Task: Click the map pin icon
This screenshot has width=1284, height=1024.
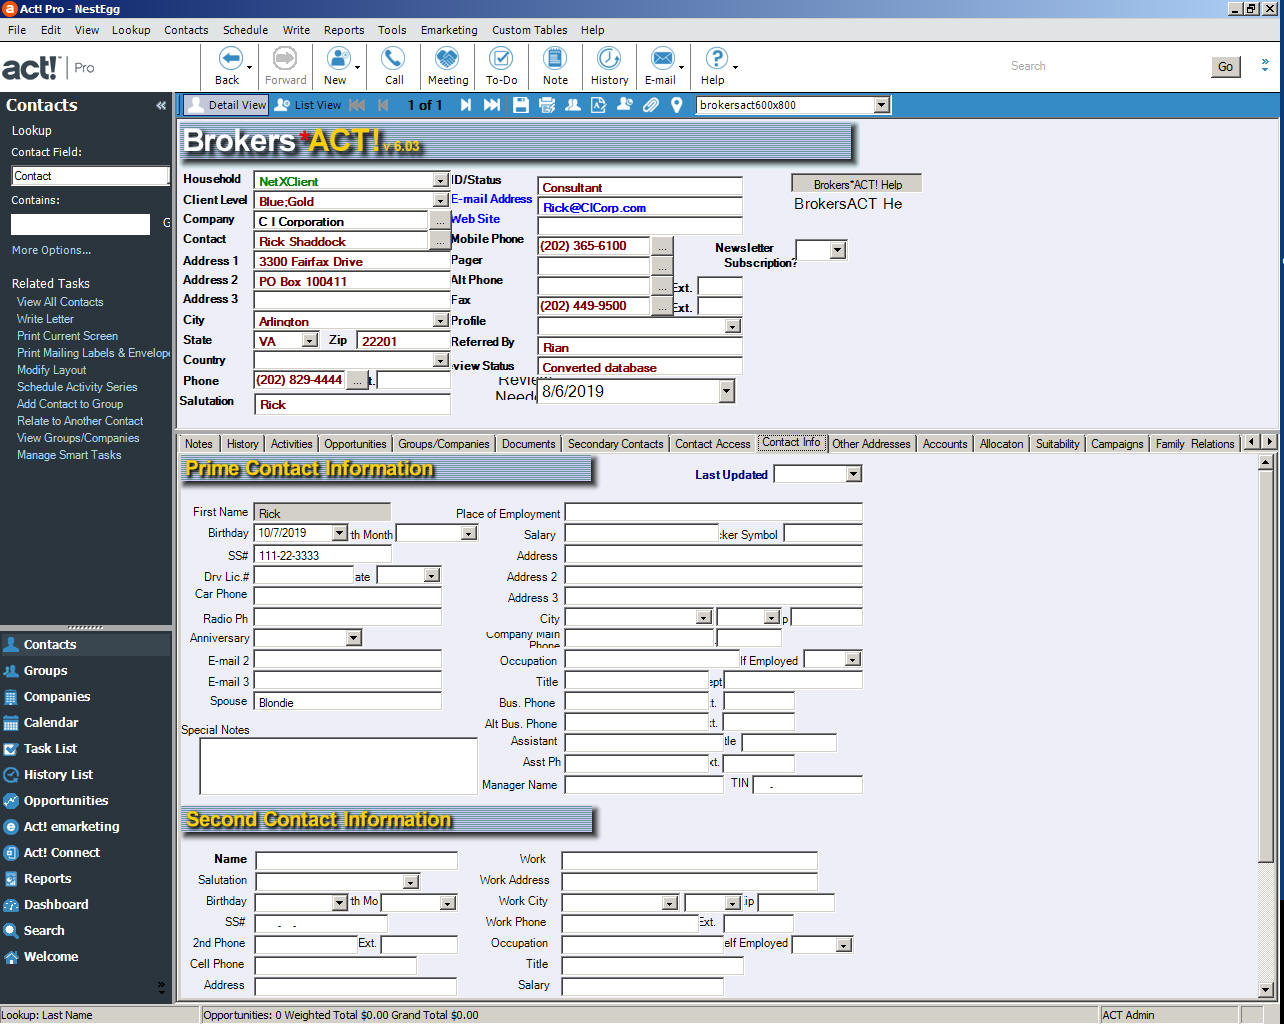Action: click(x=677, y=105)
